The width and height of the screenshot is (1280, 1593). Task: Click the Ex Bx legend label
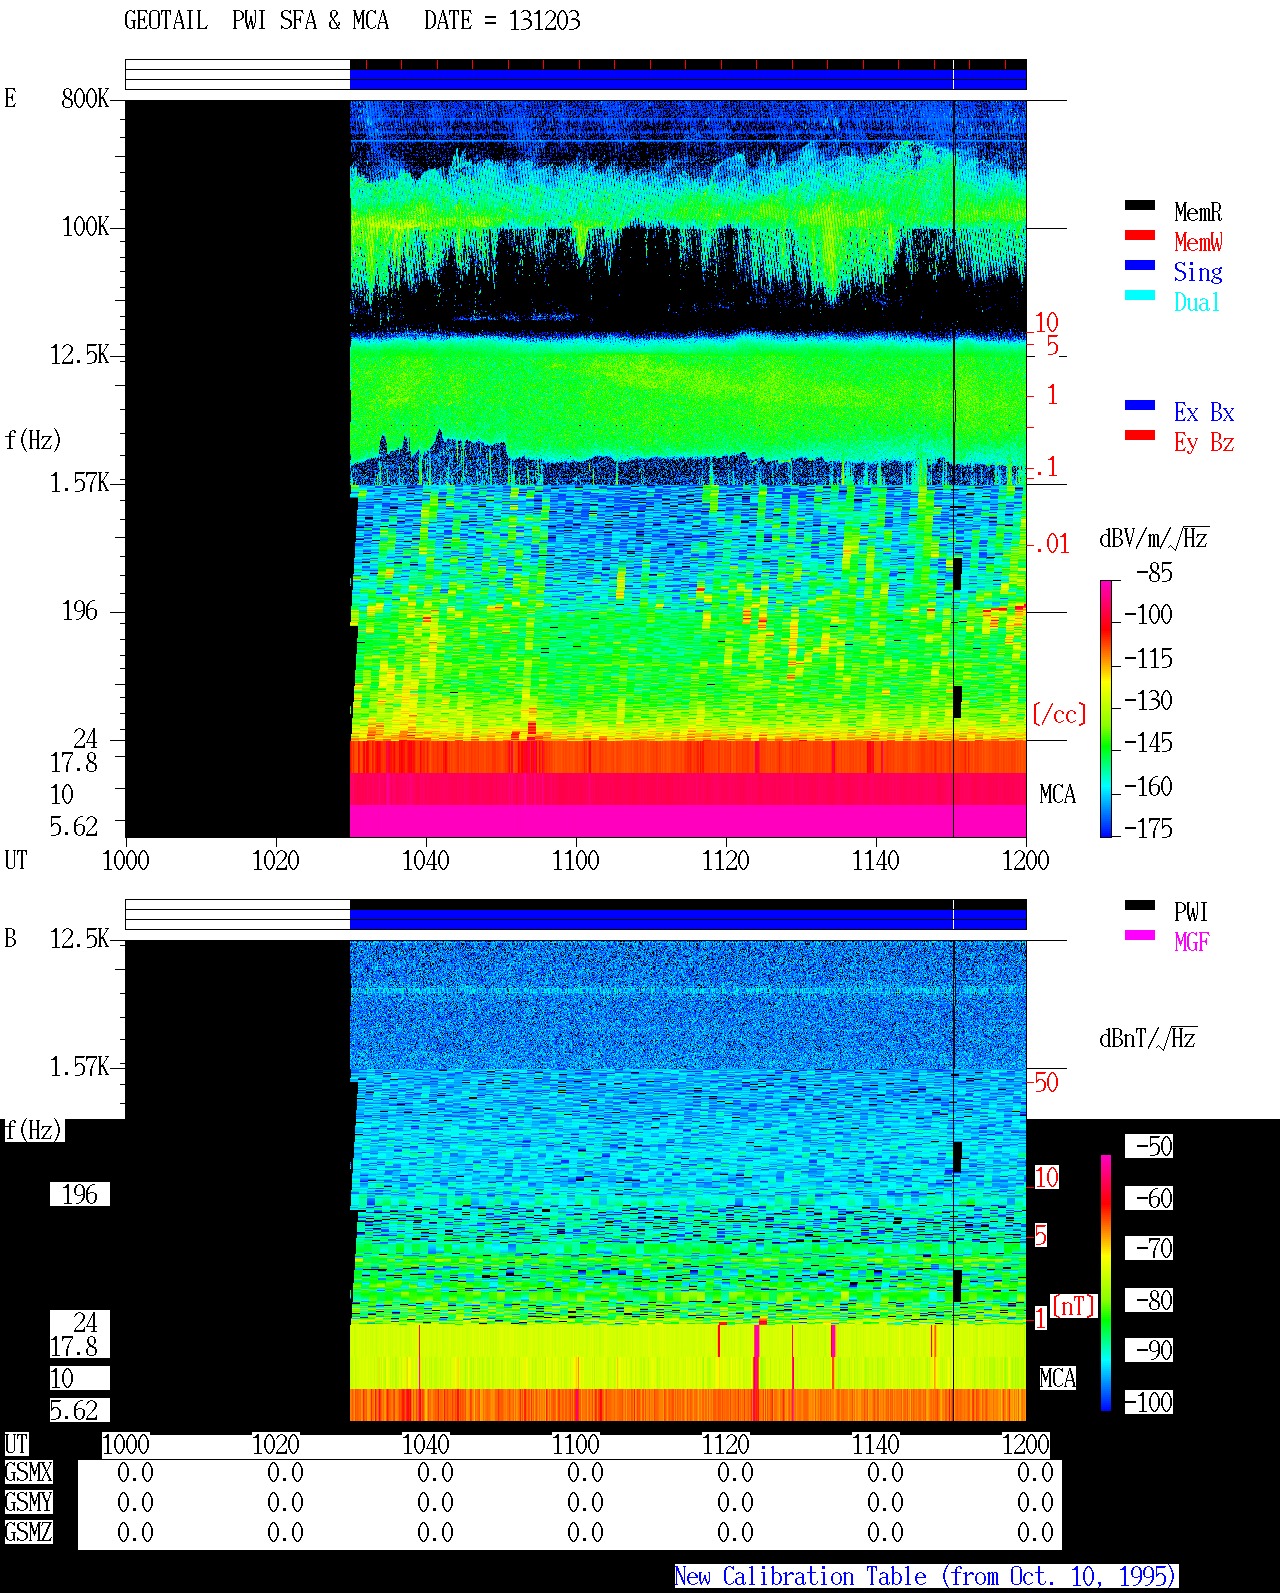coord(1204,412)
